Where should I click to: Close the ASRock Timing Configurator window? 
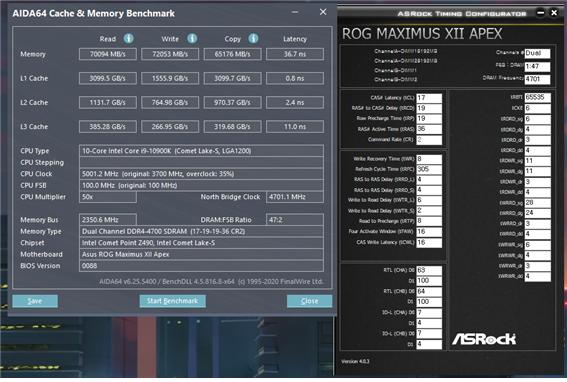(x=554, y=13)
